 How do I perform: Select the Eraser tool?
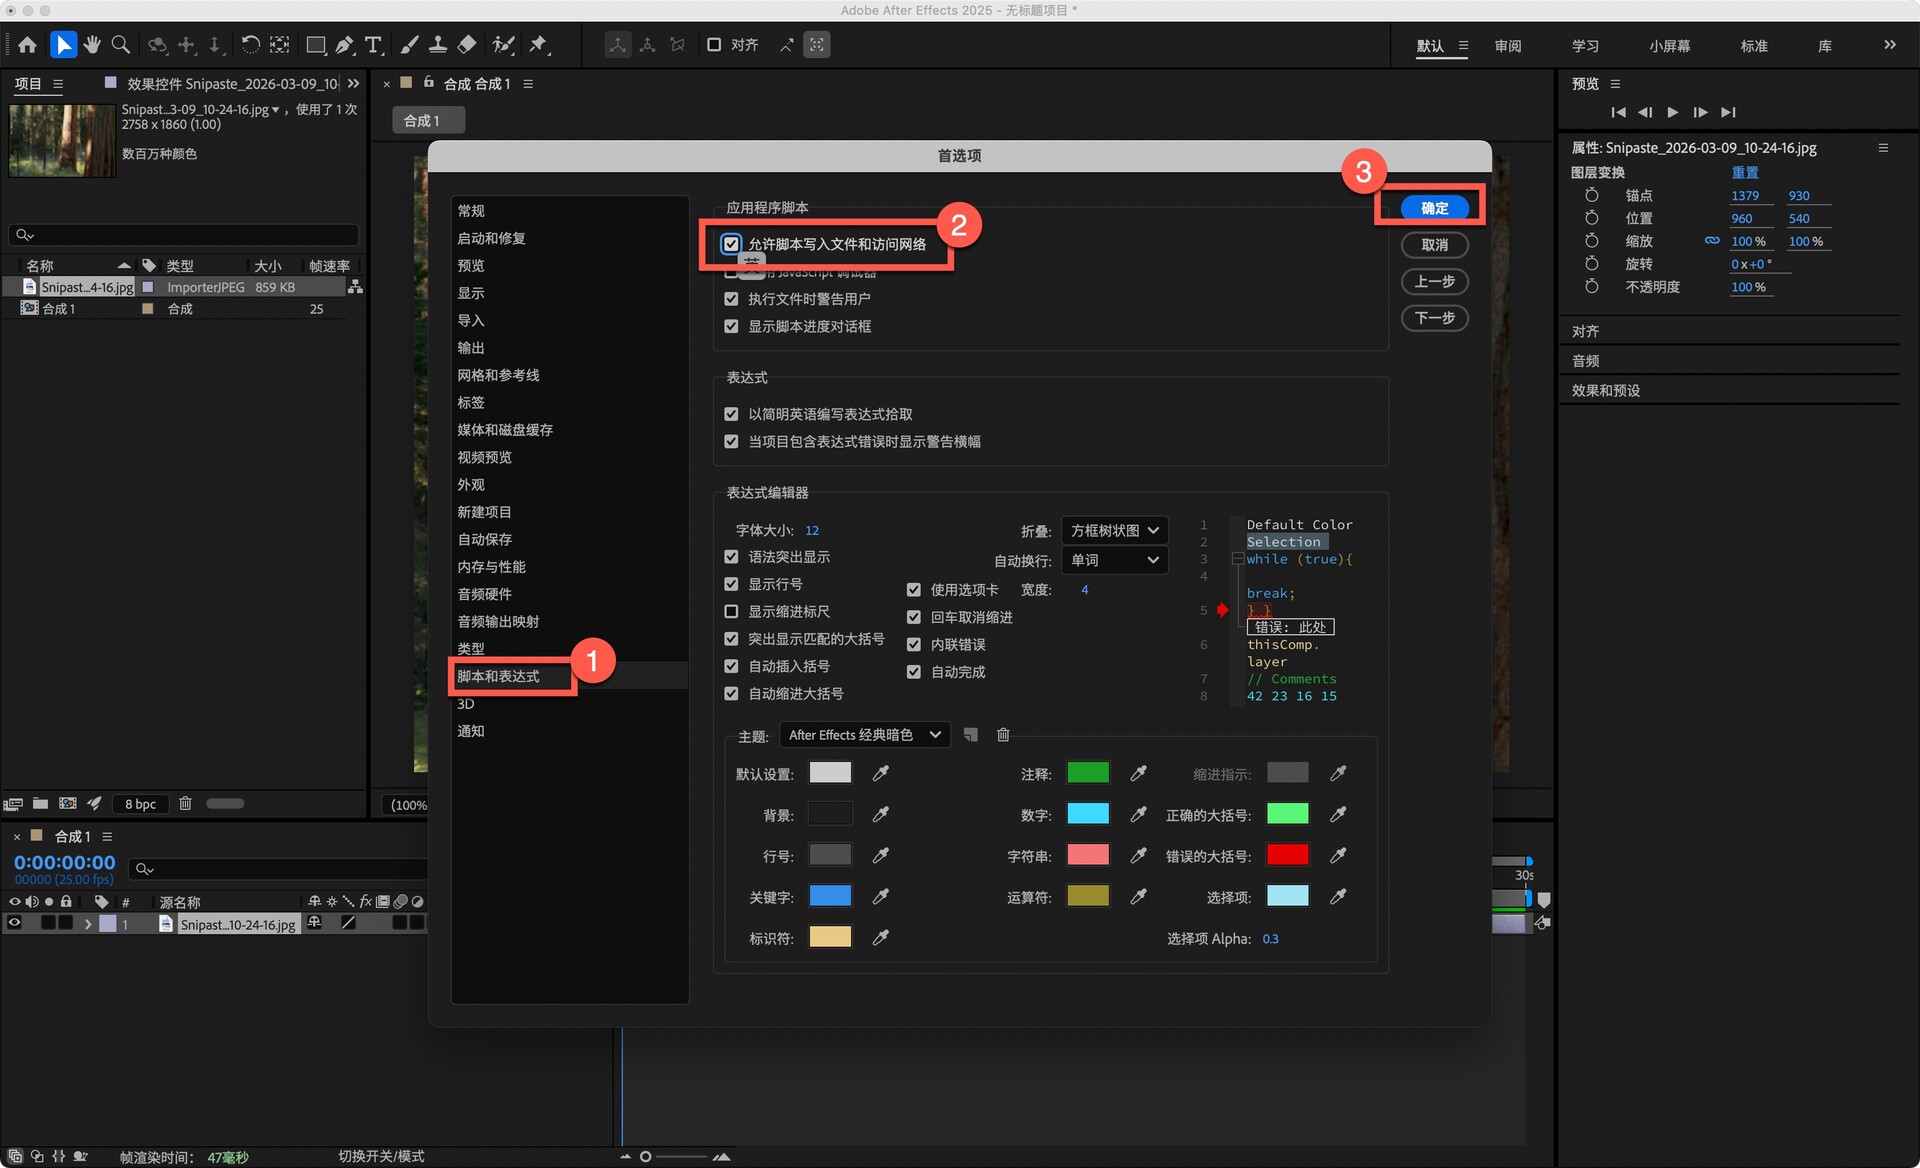tap(467, 44)
